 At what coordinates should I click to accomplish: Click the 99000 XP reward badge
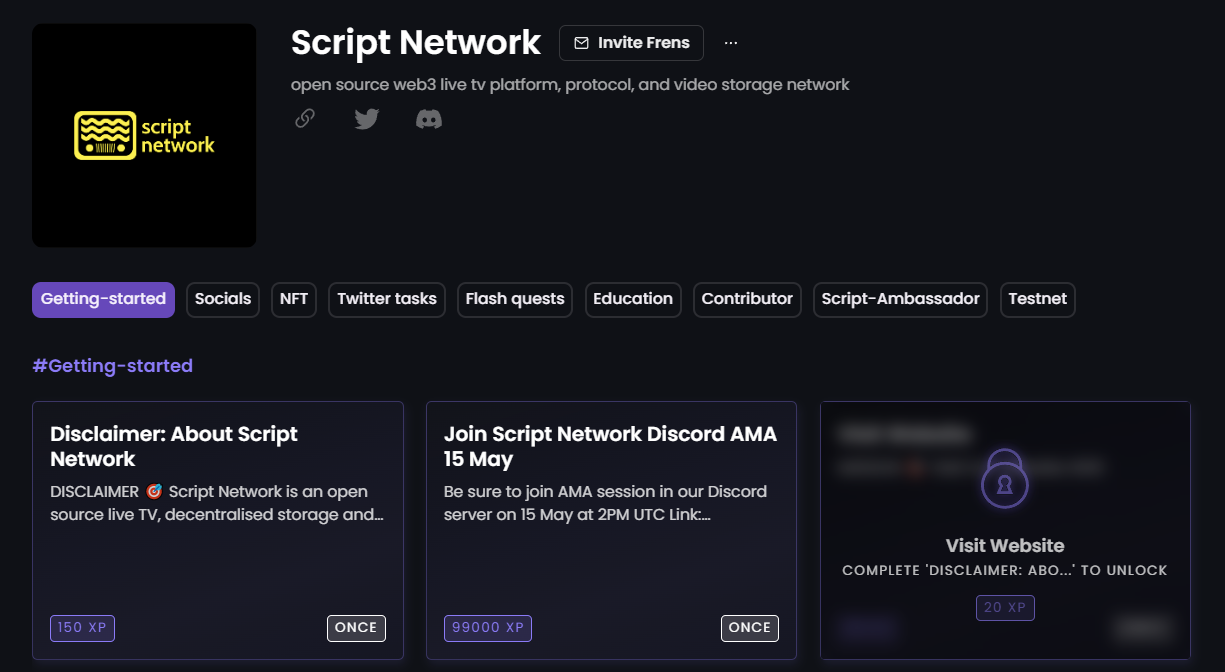(488, 628)
